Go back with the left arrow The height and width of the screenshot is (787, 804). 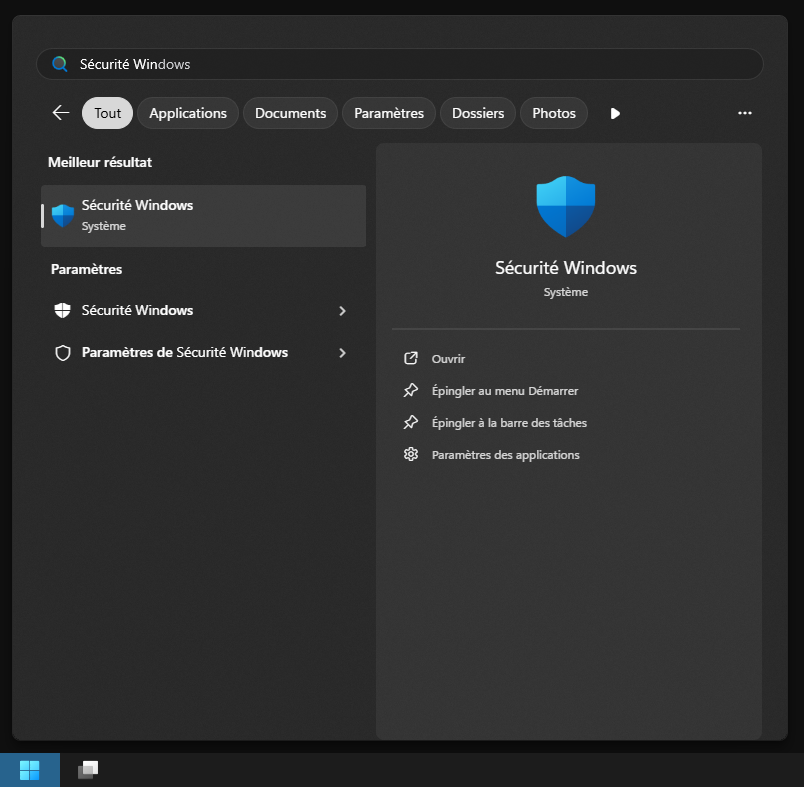(x=61, y=113)
